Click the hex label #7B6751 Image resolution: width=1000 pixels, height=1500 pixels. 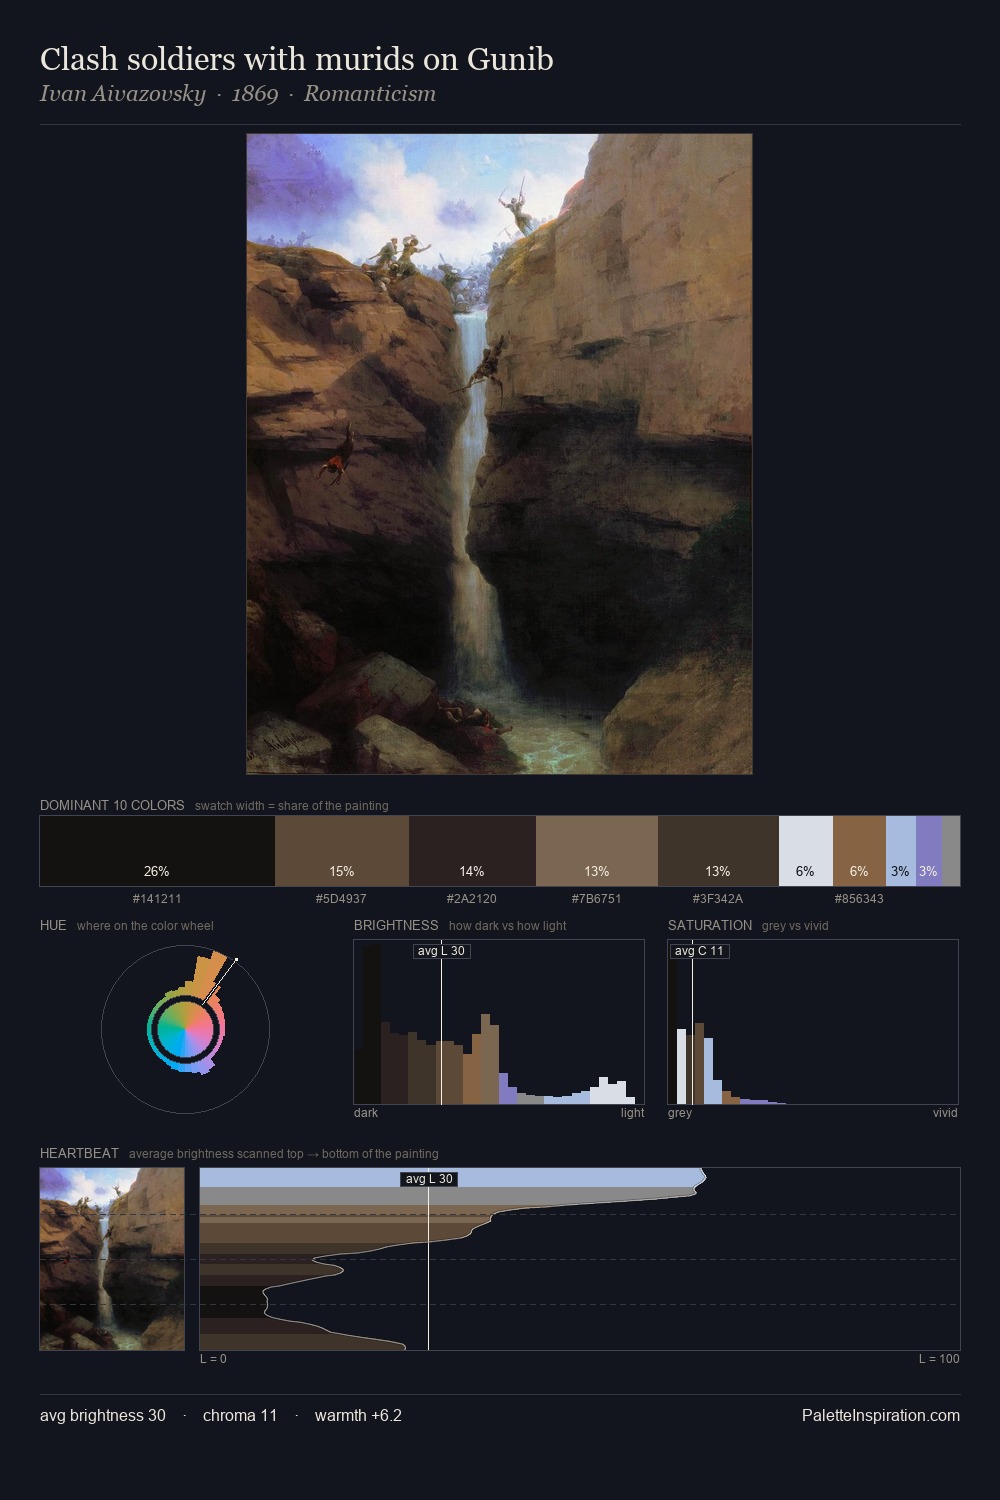[597, 899]
